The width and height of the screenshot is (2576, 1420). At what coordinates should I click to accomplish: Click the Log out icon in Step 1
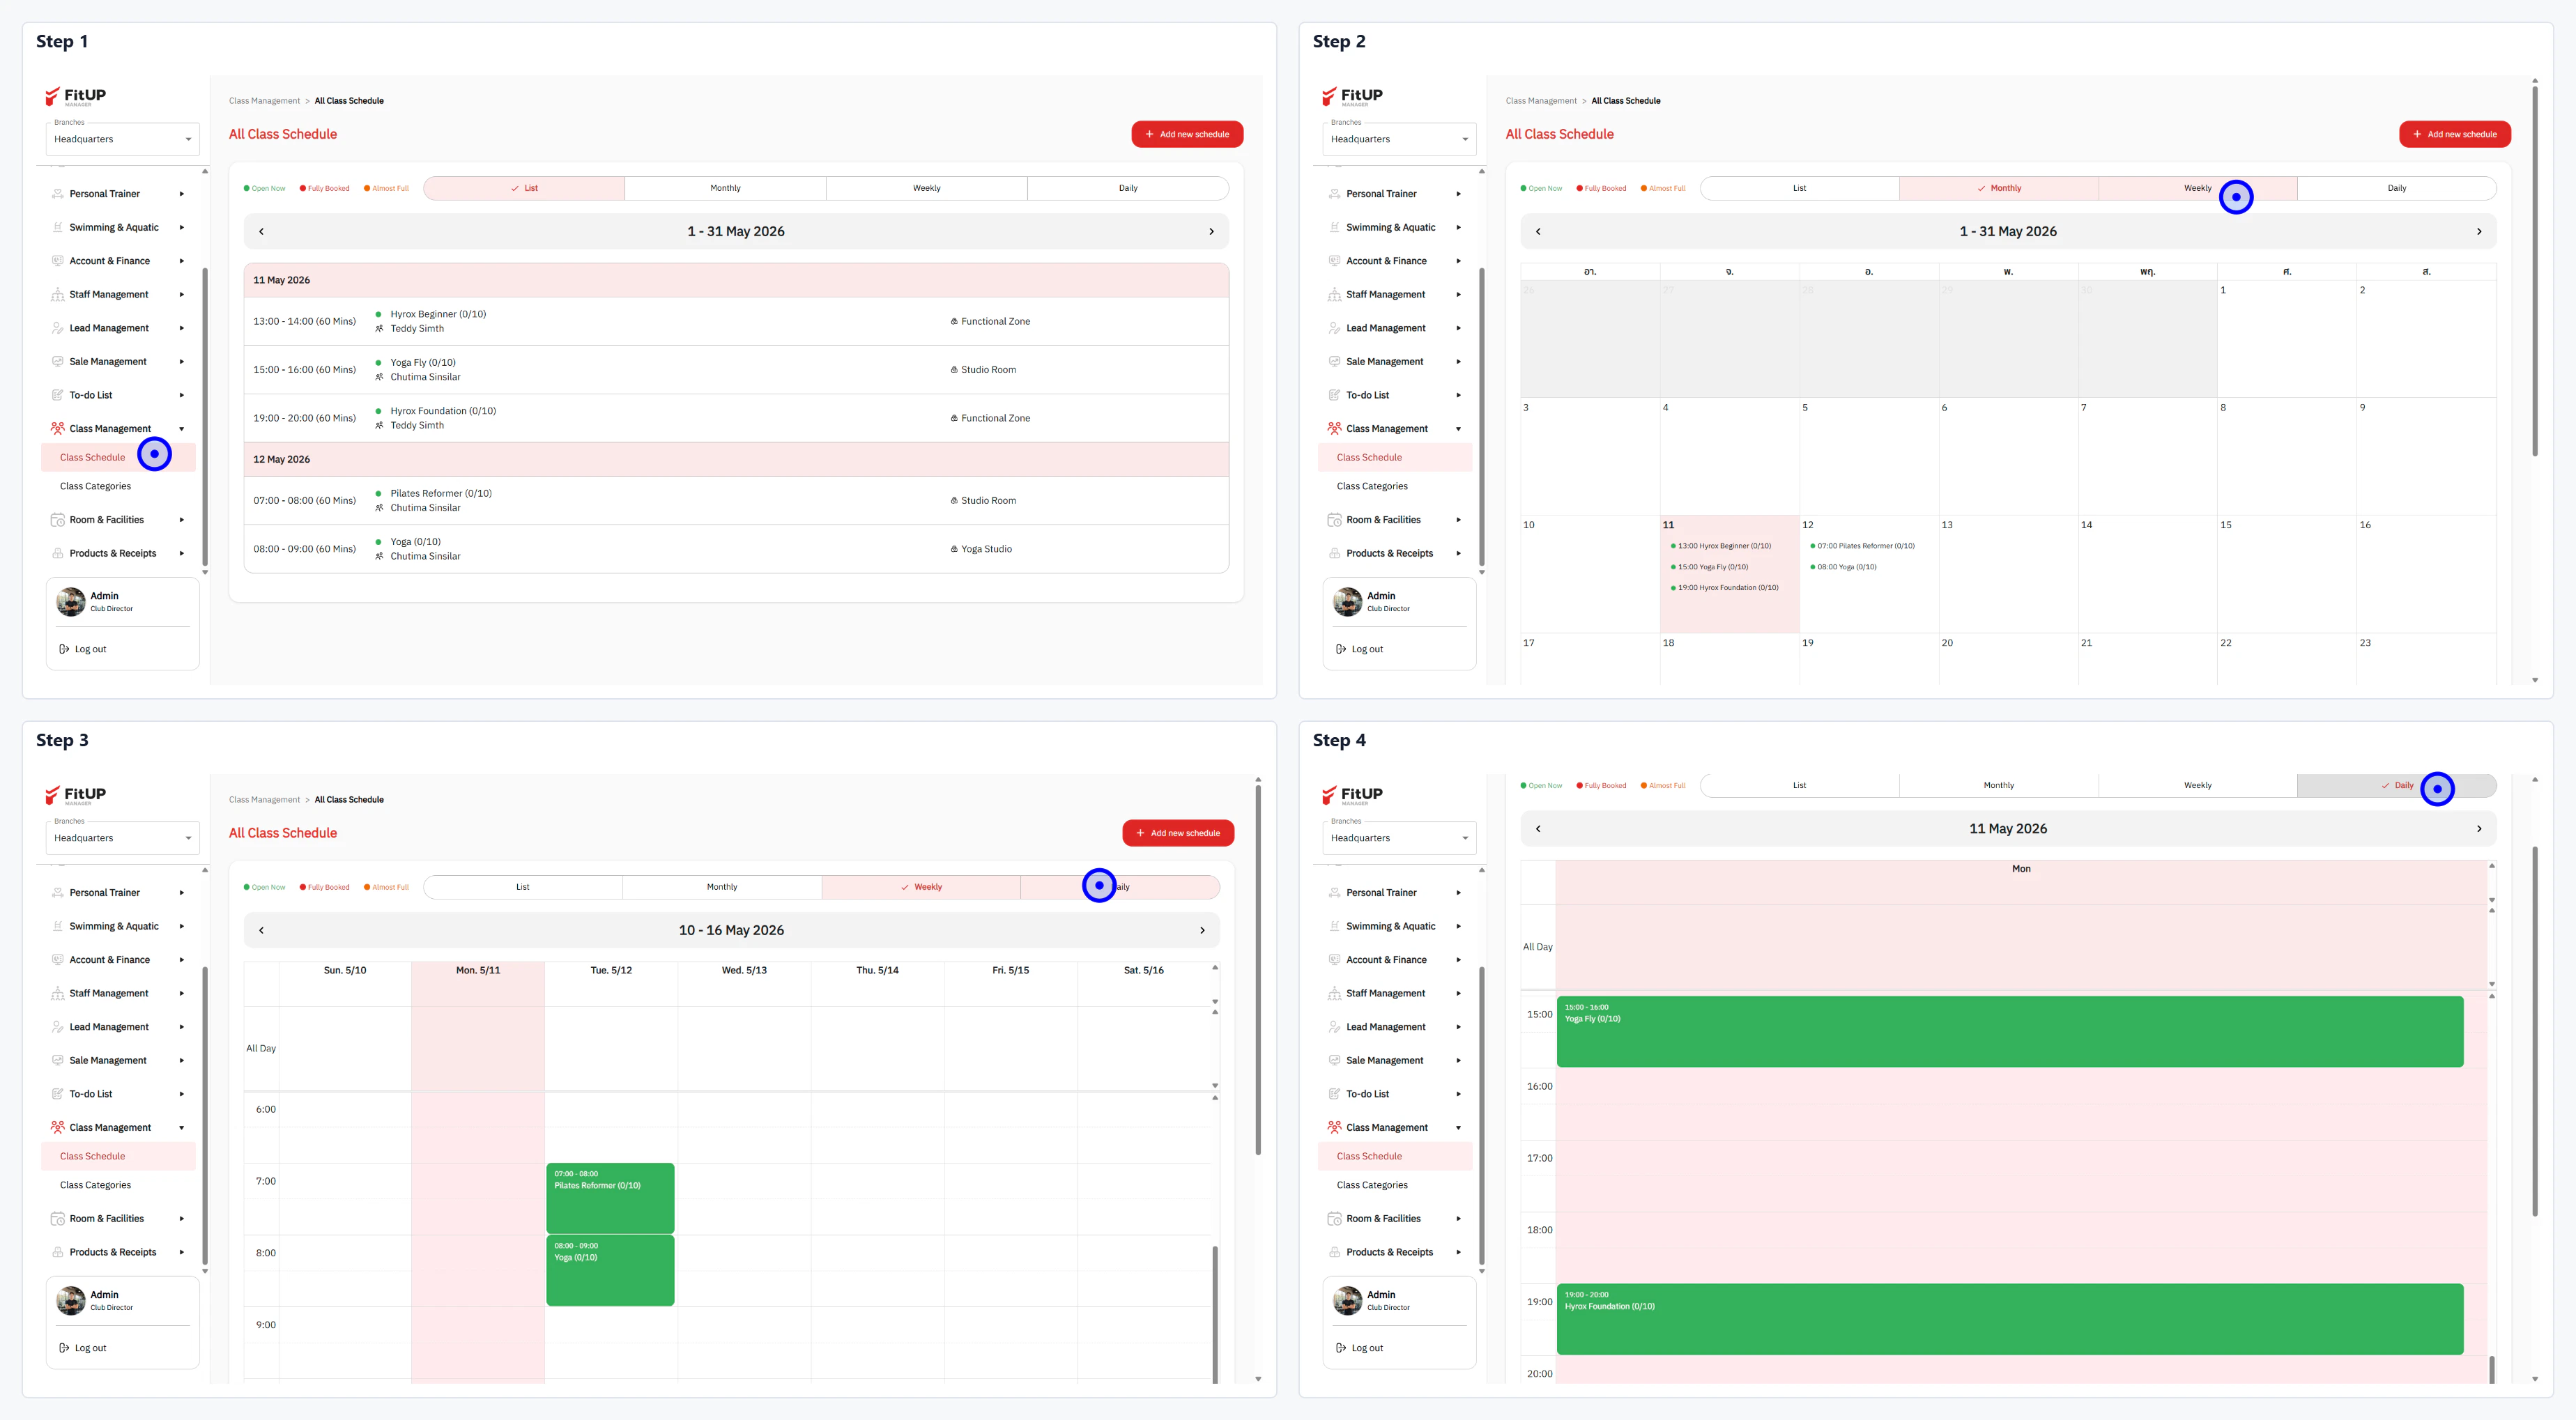pyautogui.click(x=64, y=649)
